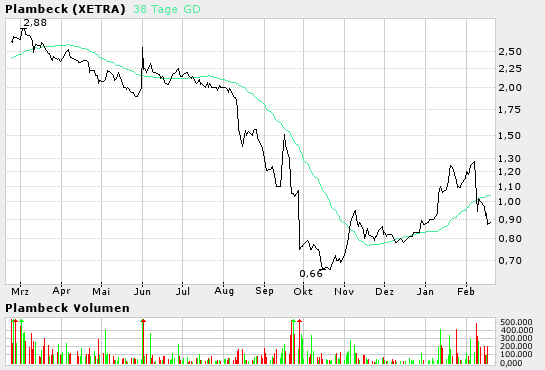545x370 pixels.
Task: Click the 0,66 low price label
Action: click(311, 274)
